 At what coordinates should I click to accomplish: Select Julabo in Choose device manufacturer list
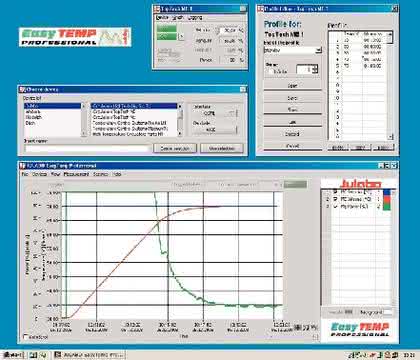click(52, 106)
